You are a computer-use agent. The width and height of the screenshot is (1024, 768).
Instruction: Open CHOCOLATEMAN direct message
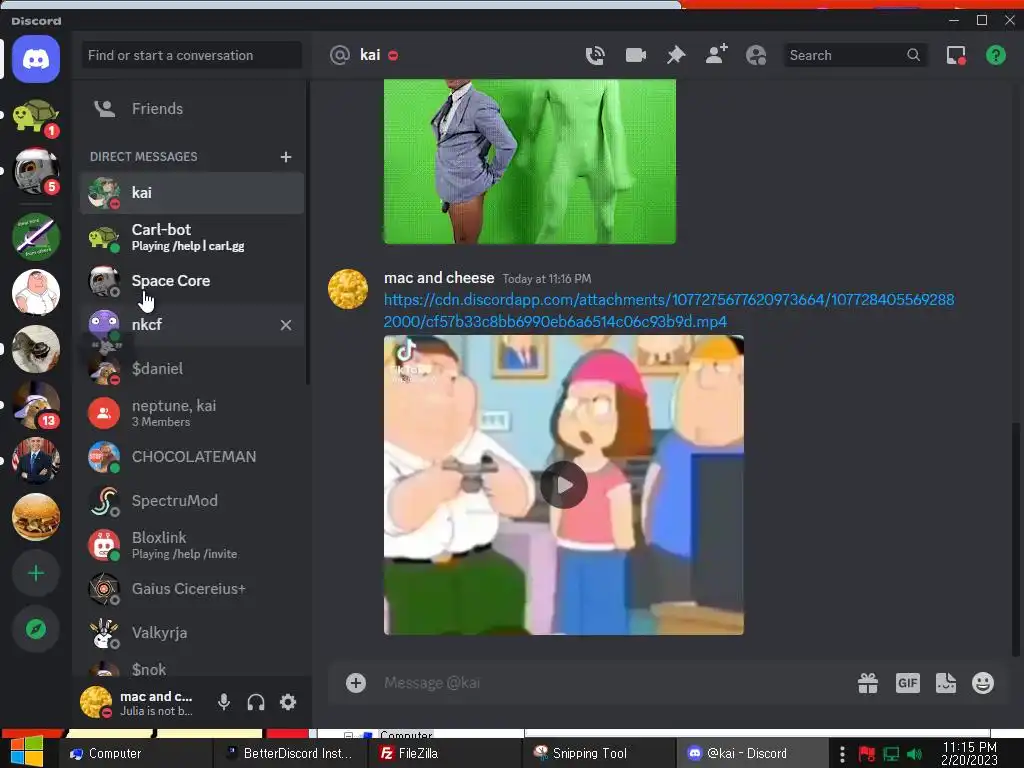click(192, 456)
